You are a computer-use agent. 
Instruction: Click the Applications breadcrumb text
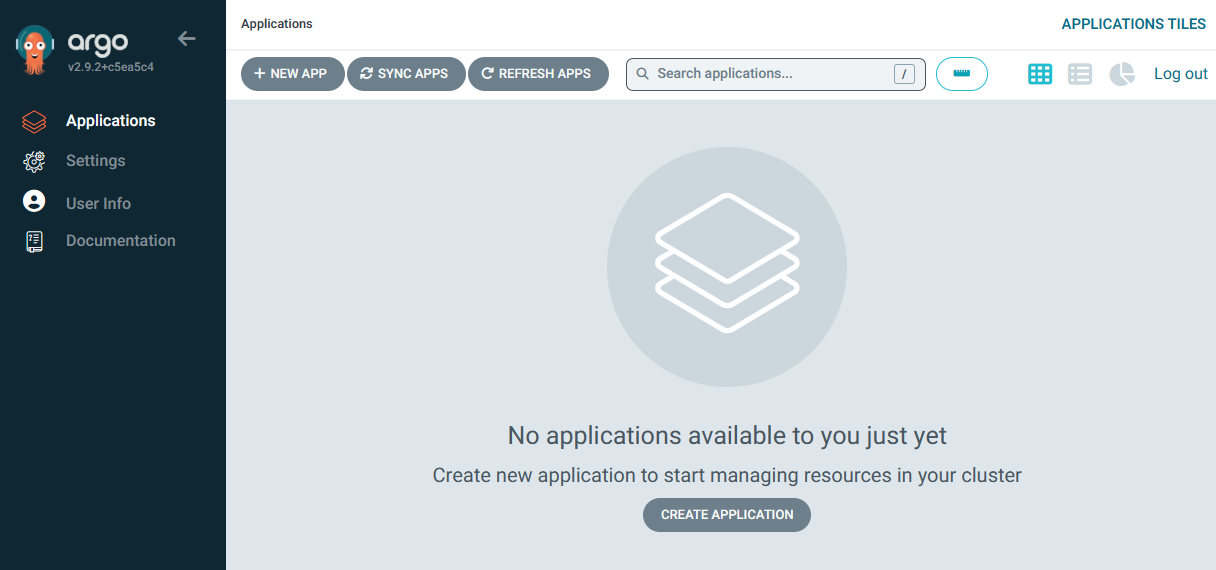click(x=277, y=24)
